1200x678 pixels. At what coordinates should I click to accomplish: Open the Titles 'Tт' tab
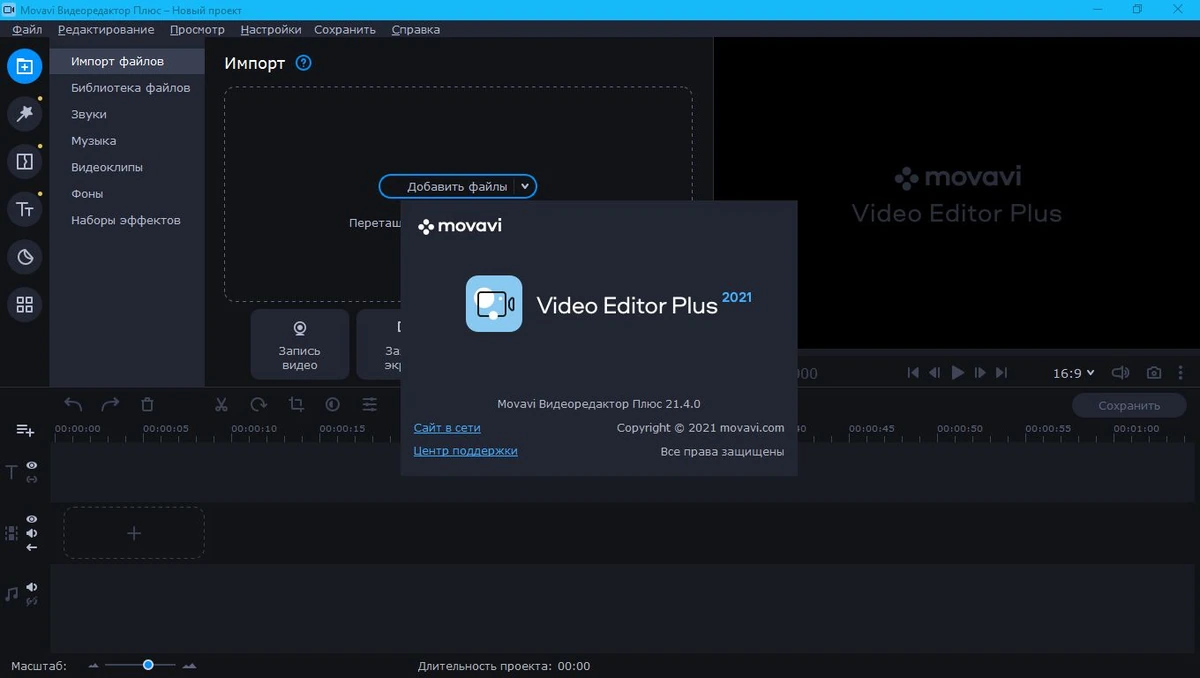point(25,209)
